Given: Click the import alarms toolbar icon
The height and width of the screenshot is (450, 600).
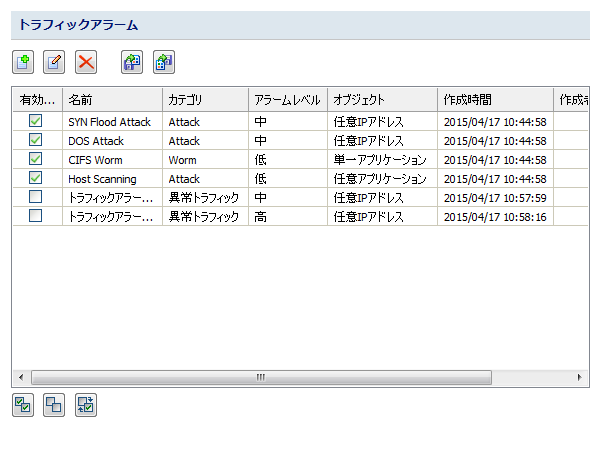Looking at the screenshot, I should [132, 62].
